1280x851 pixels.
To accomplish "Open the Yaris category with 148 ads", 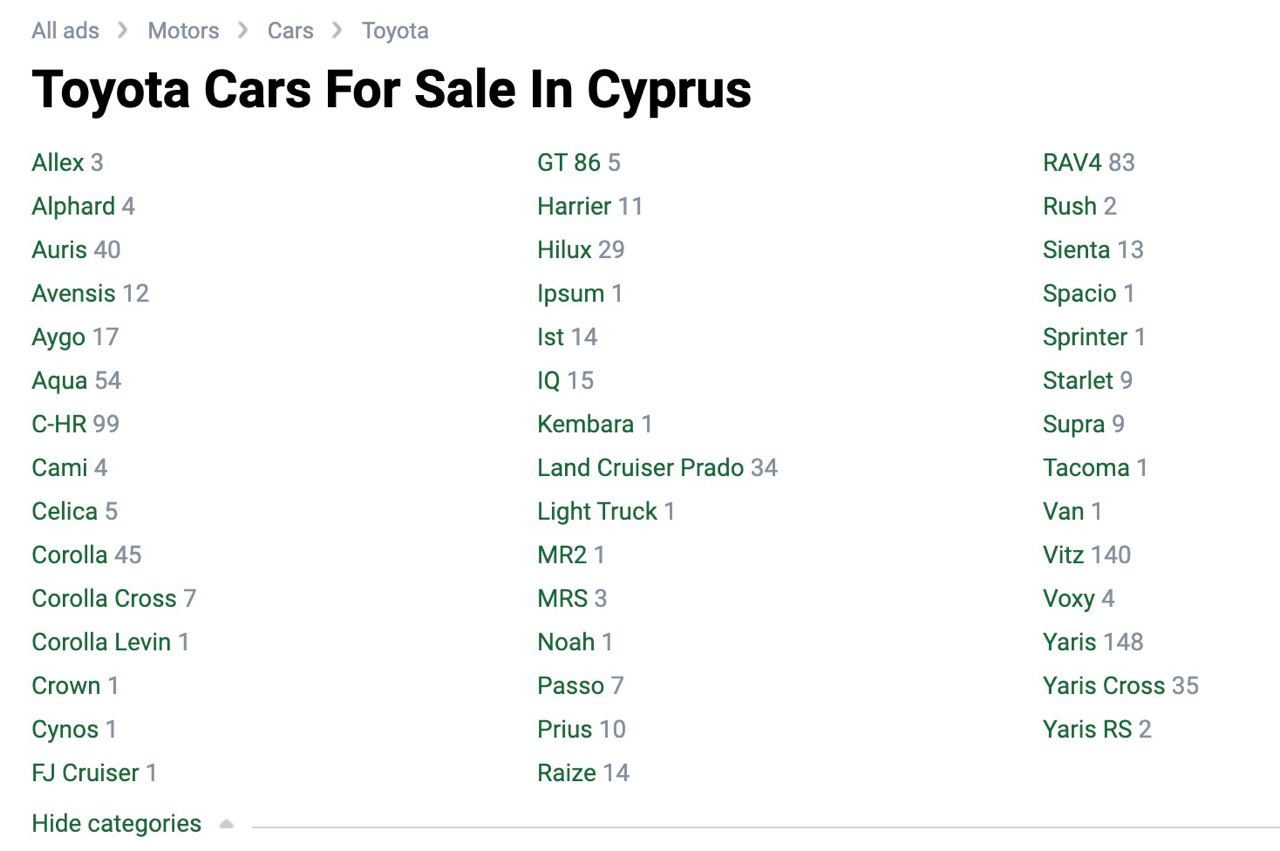I will [x=1069, y=642].
